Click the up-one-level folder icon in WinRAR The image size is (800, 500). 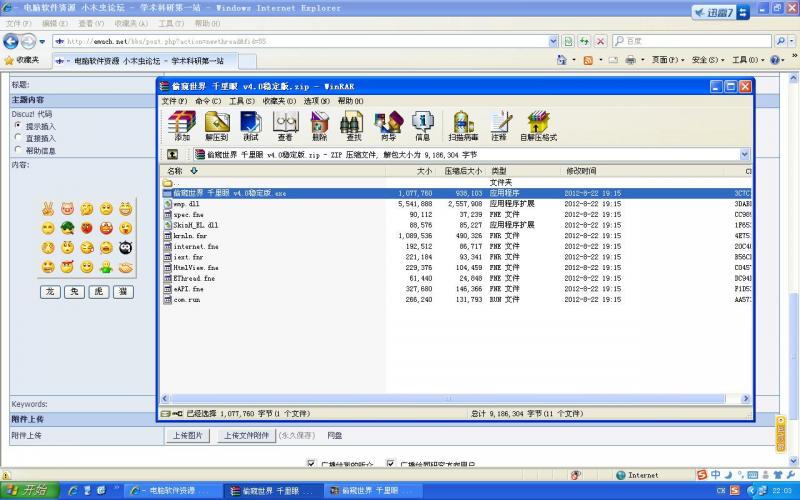(x=172, y=154)
